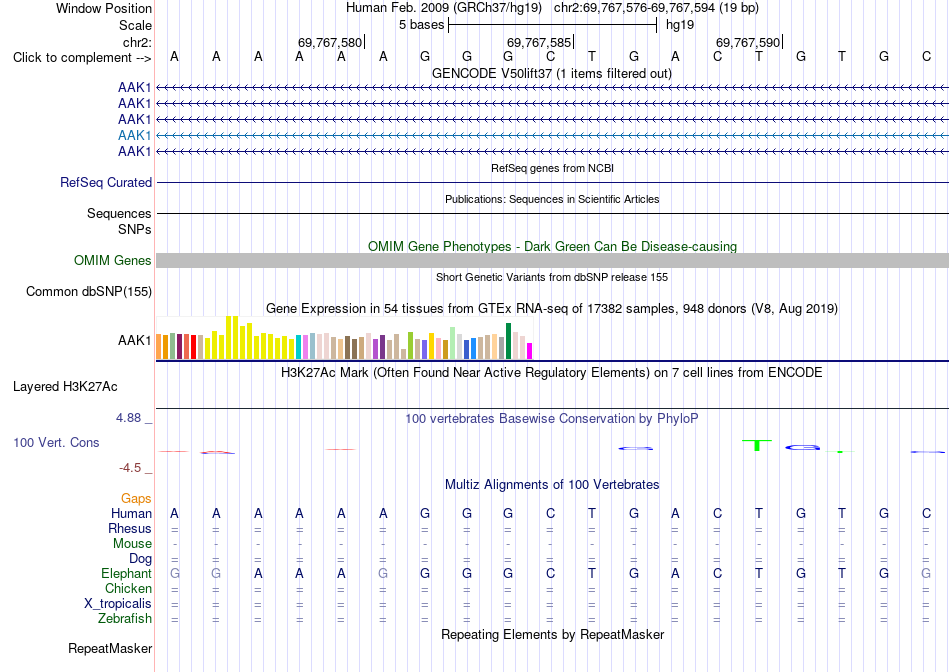Click the Dog species label
The width and height of the screenshot is (950, 672).
click(x=140, y=559)
